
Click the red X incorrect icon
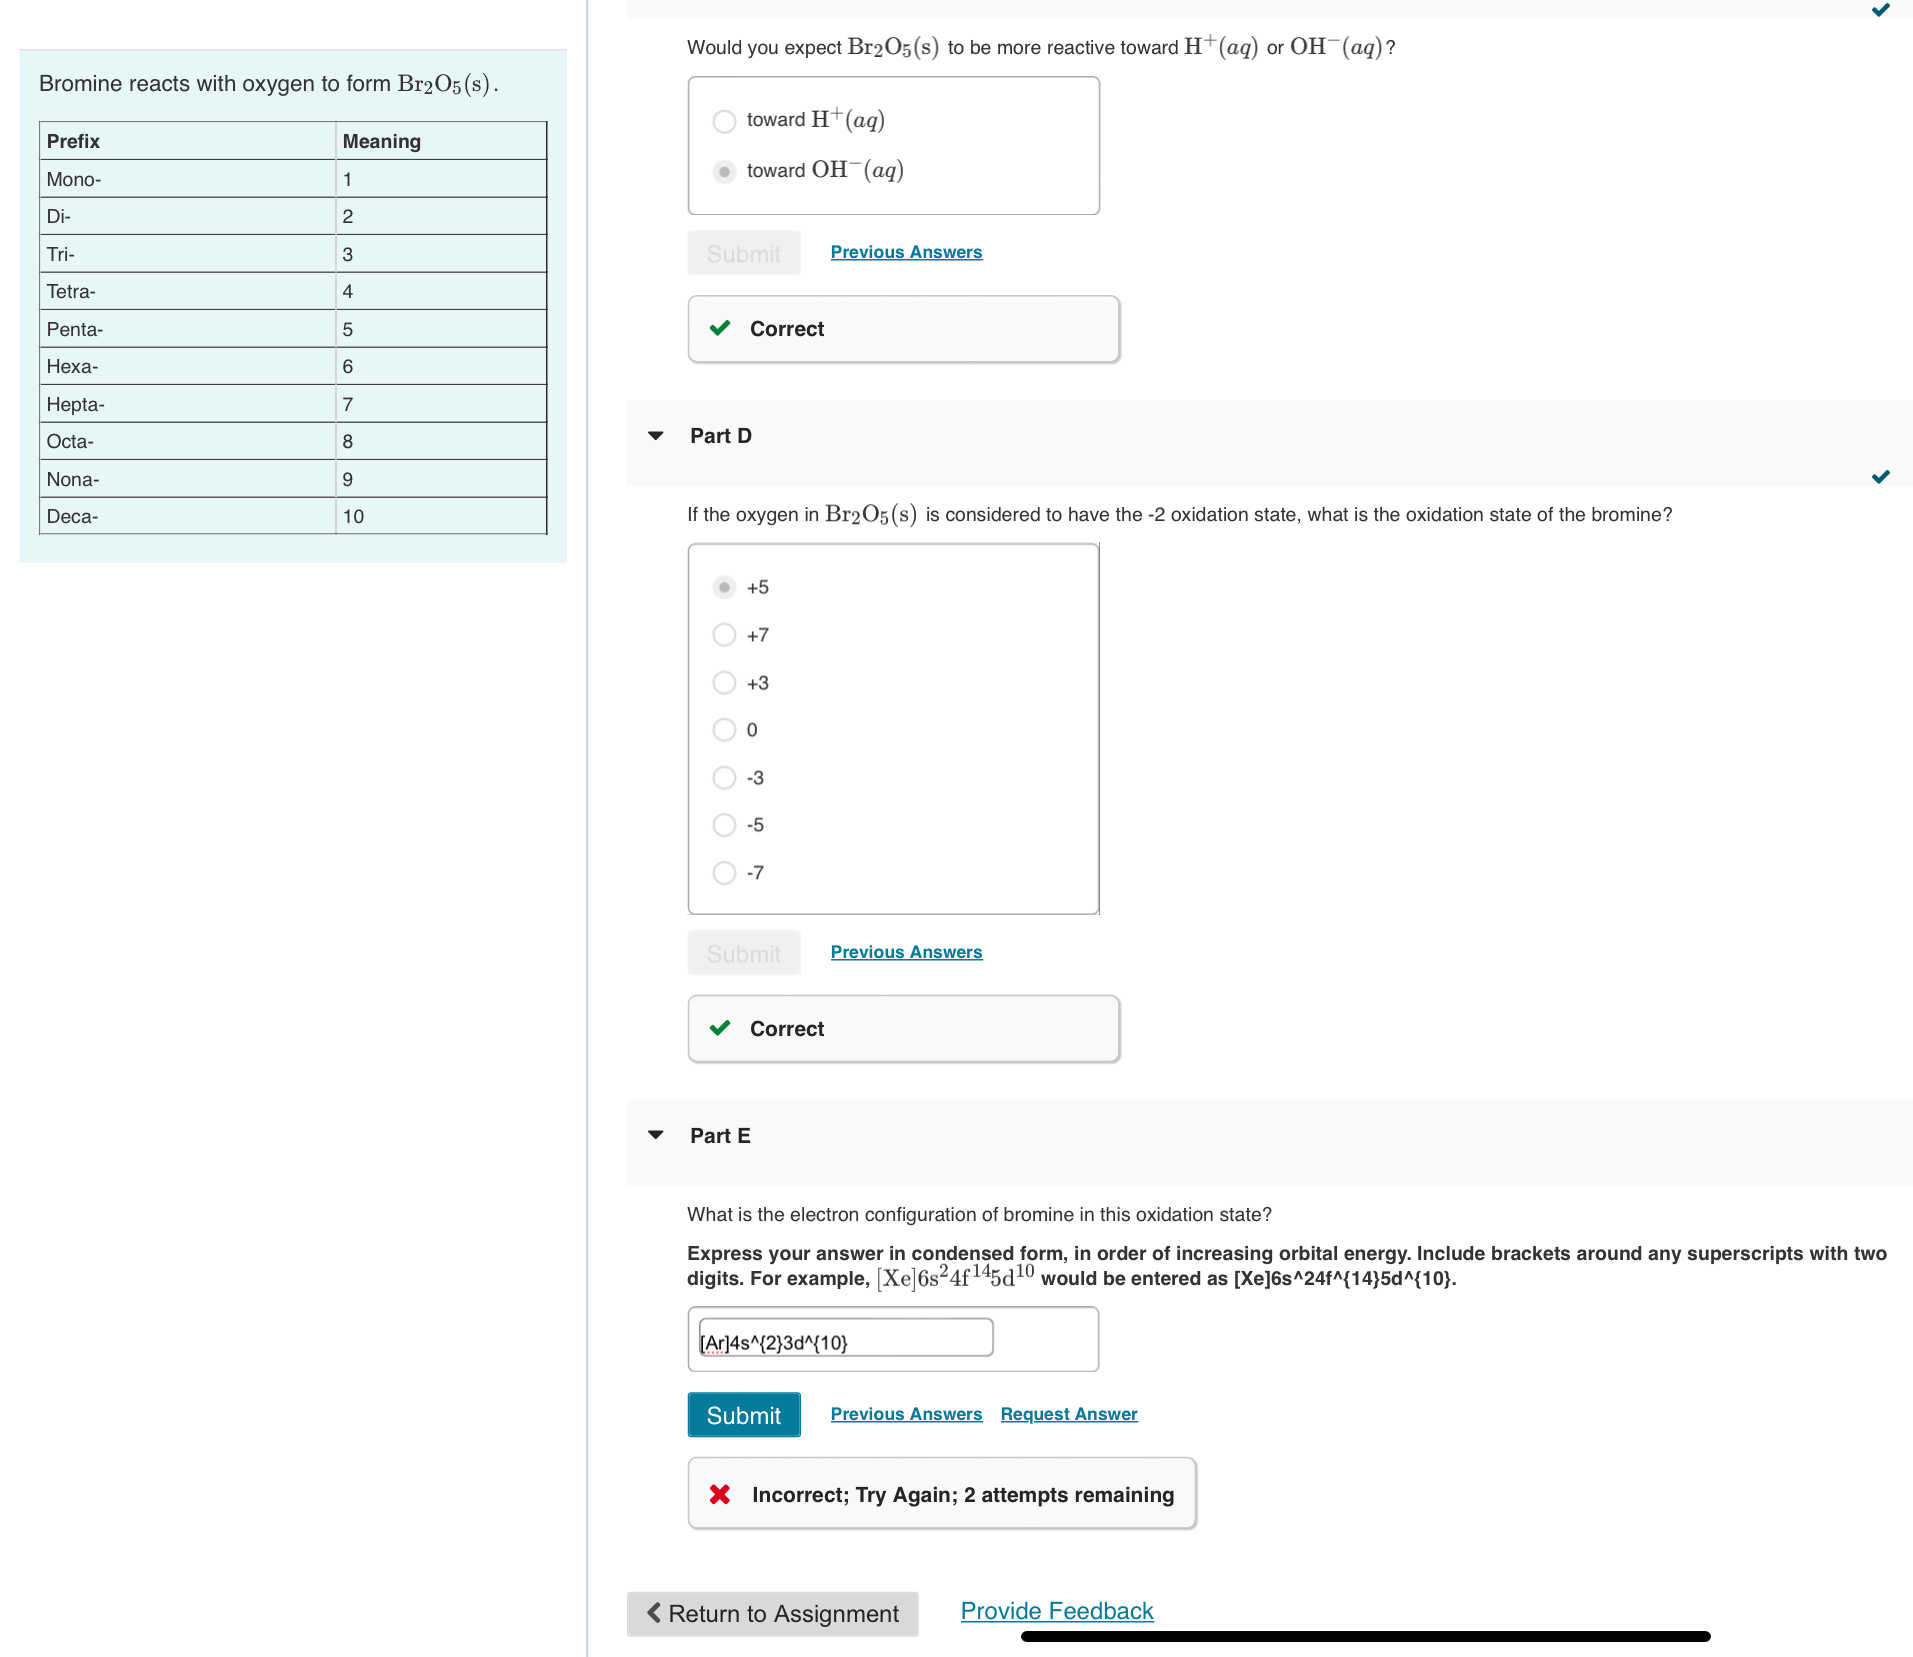[720, 1494]
